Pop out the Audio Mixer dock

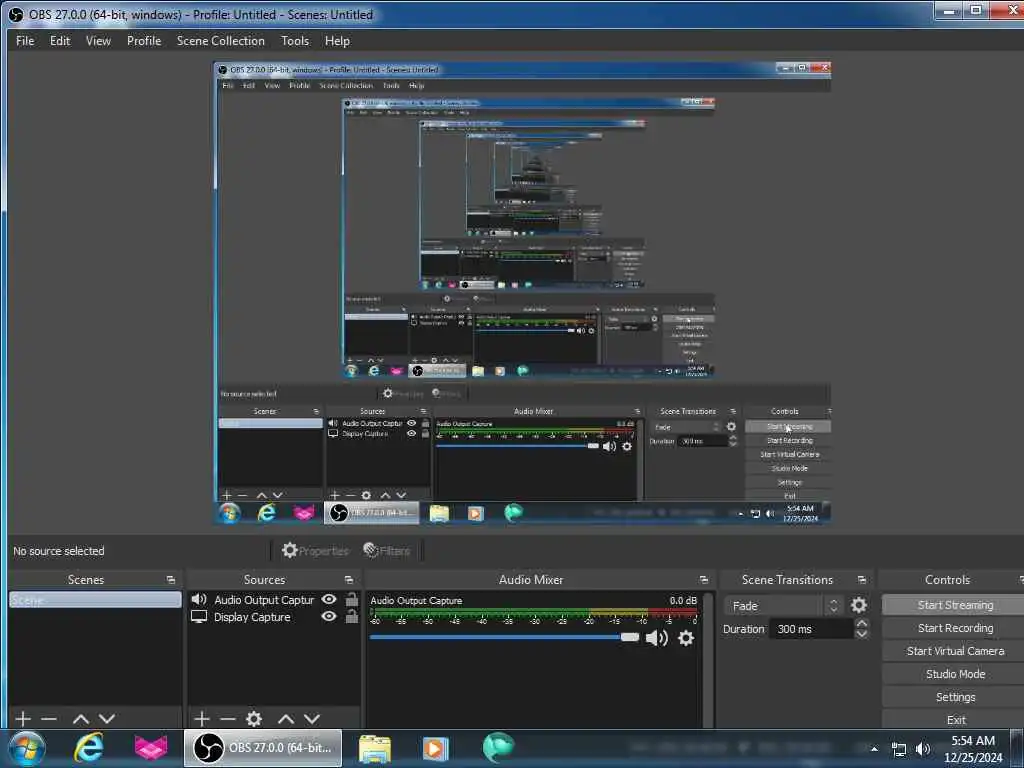(x=703, y=579)
